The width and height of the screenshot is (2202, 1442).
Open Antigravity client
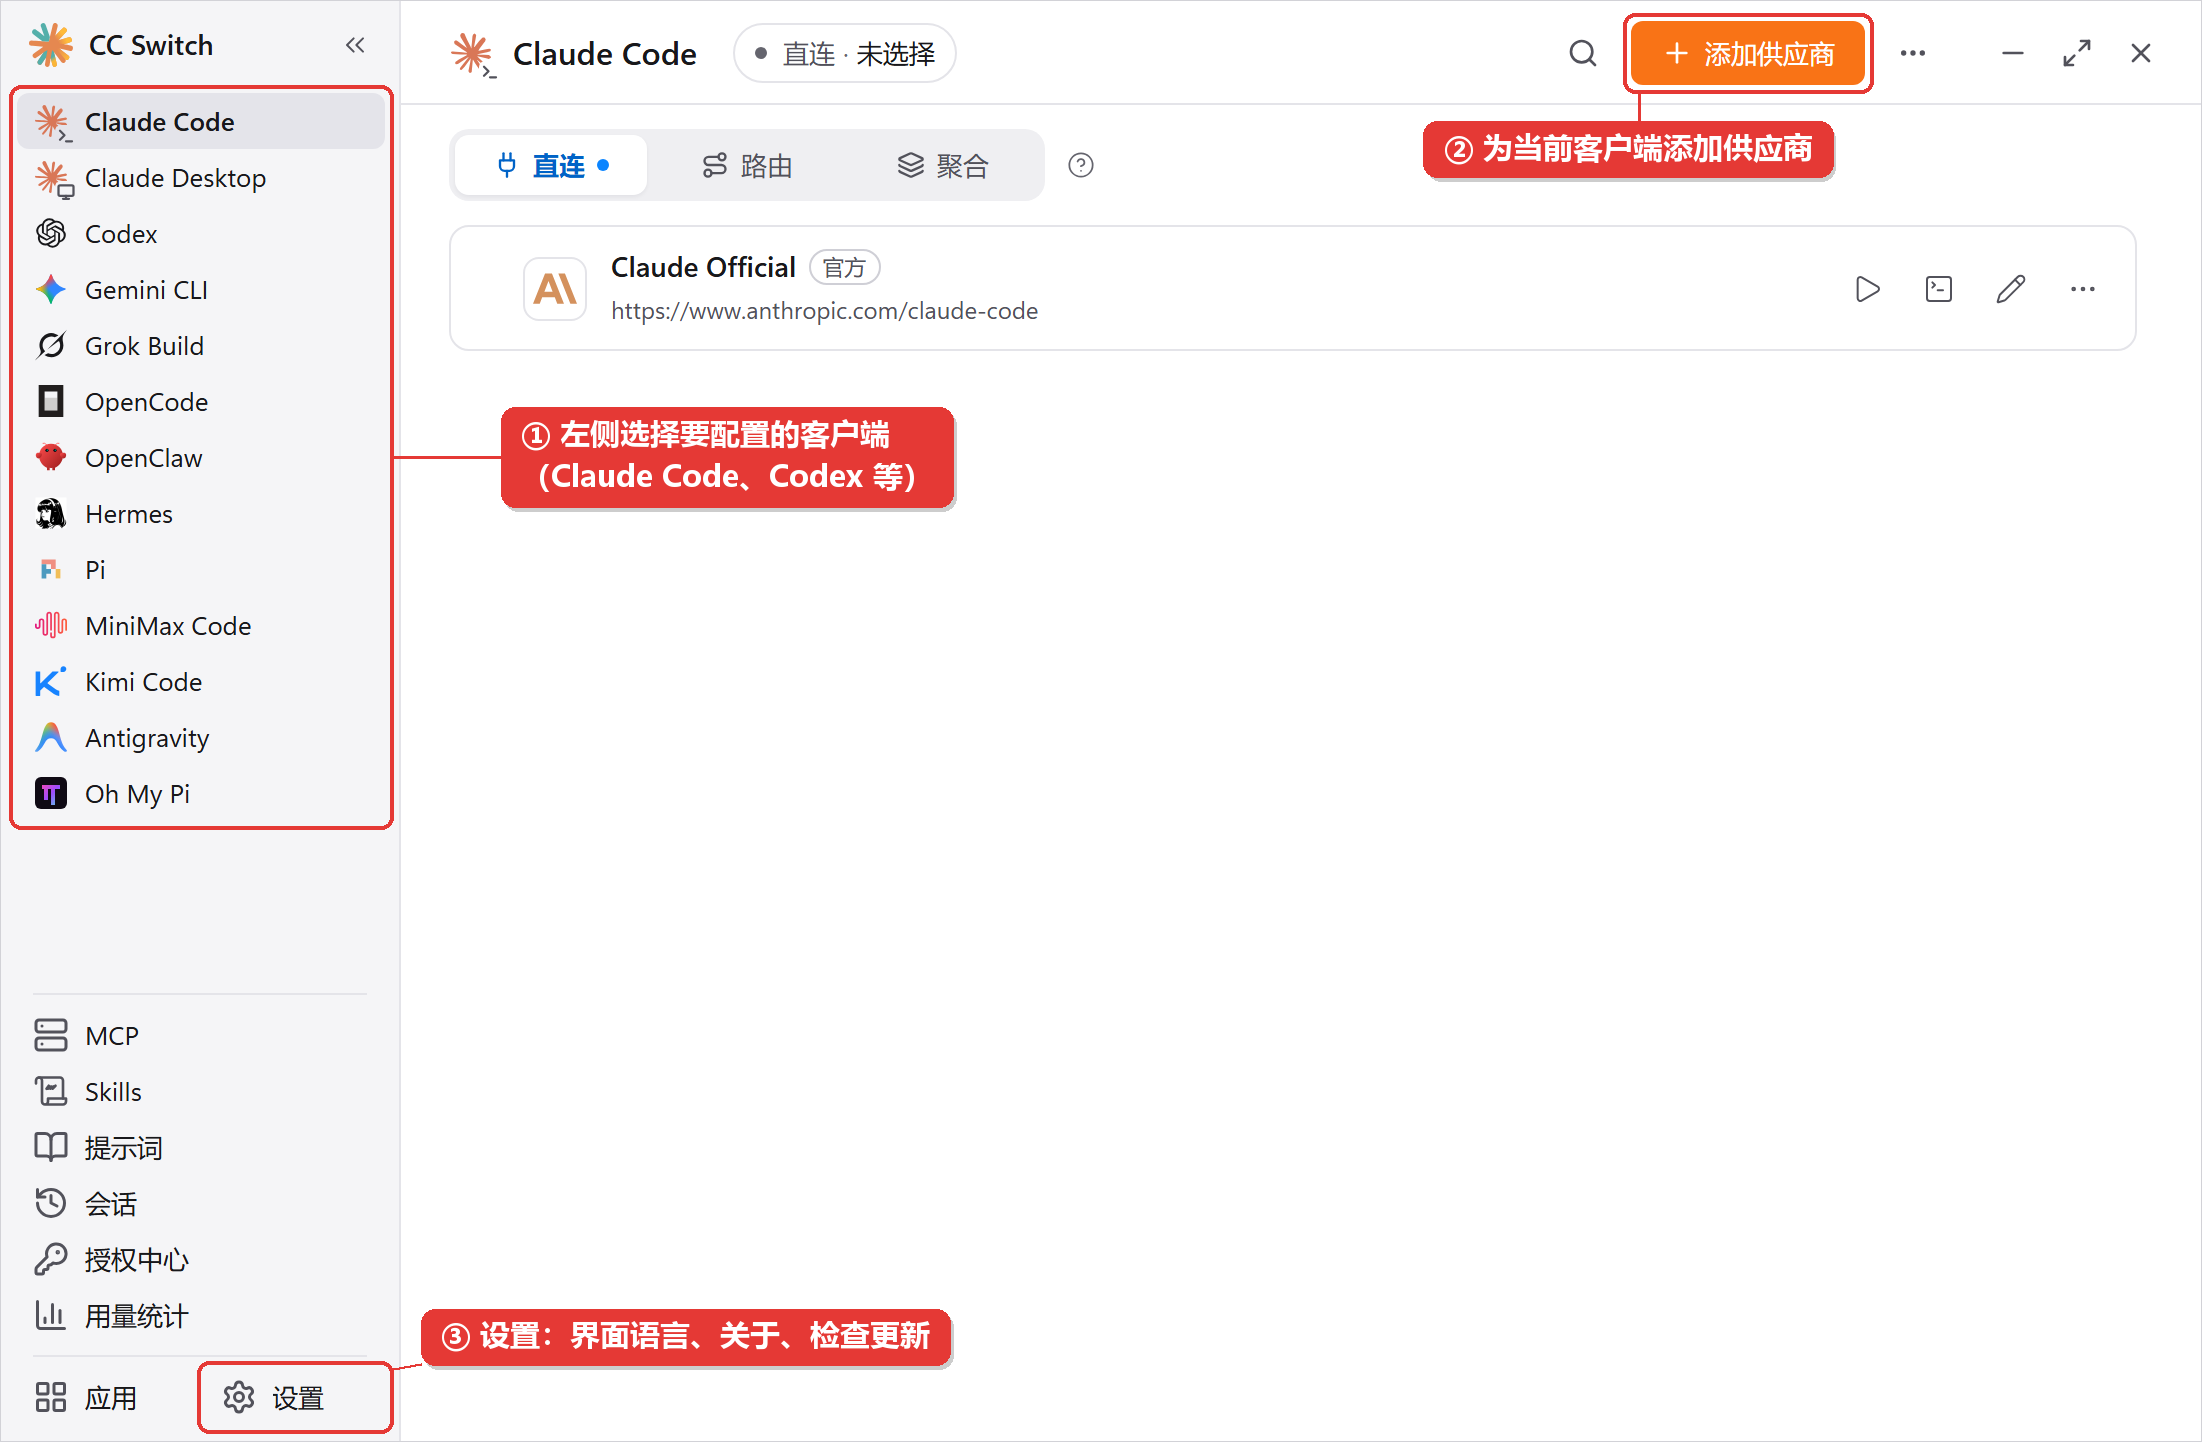click(x=201, y=738)
